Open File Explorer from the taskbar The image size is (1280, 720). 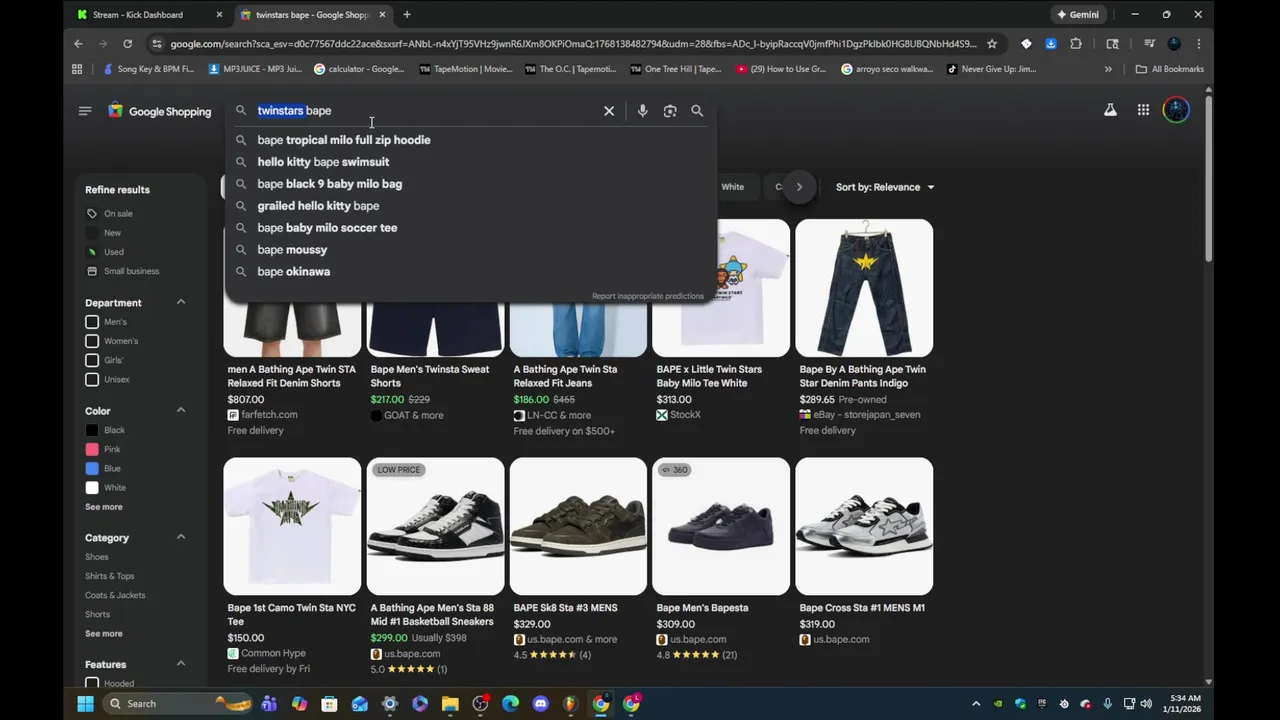[x=450, y=704]
